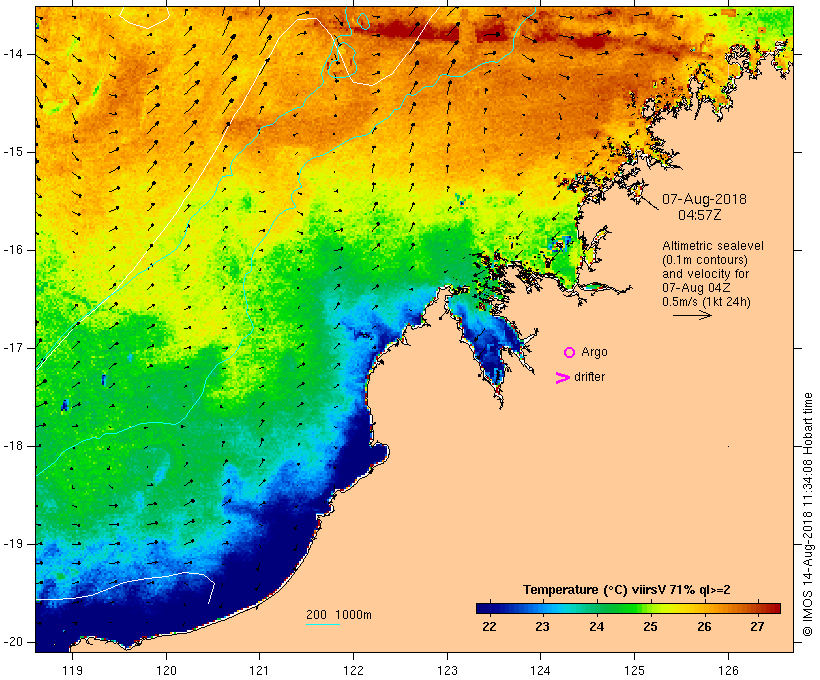Click the longitude axis label '122'
Viewport: 820px width, 680px height.
pyautogui.click(x=353, y=670)
